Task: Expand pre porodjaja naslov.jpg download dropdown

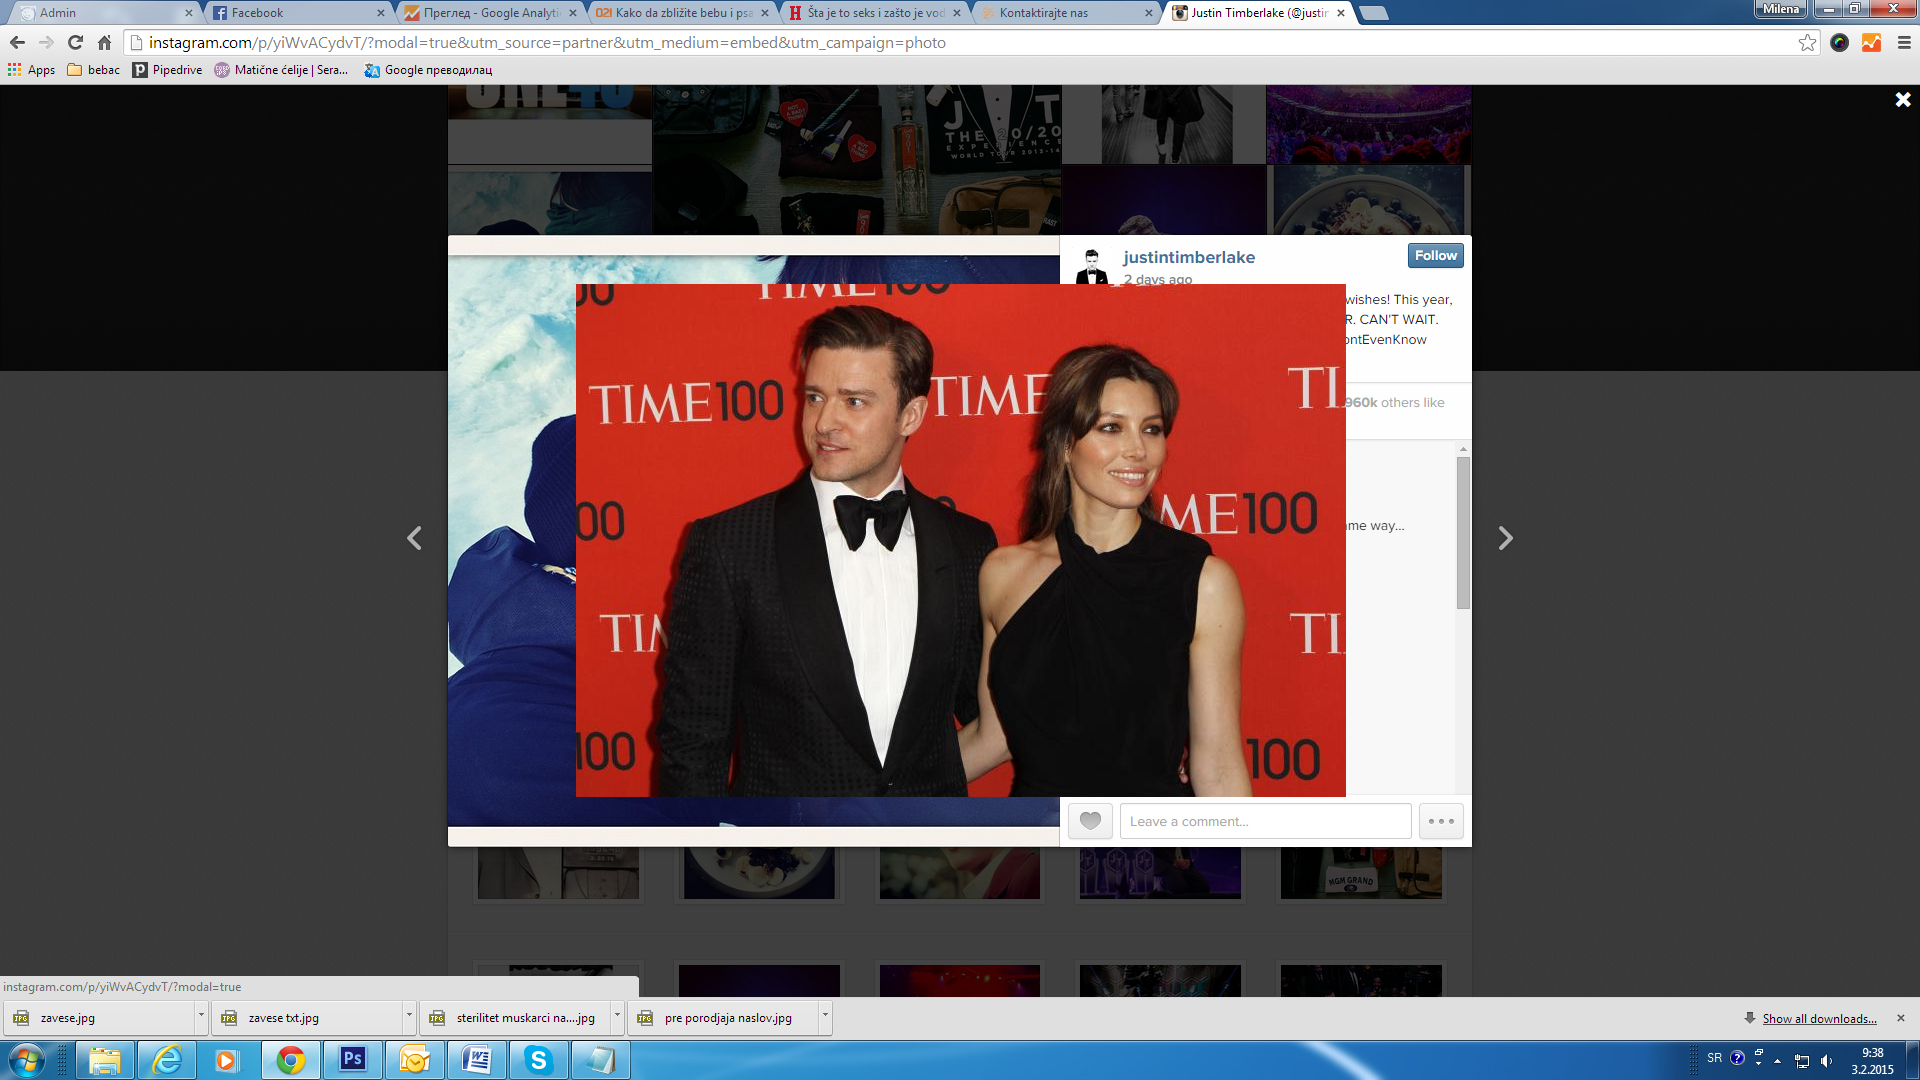Action: pyautogui.click(x=825, y=1015)
